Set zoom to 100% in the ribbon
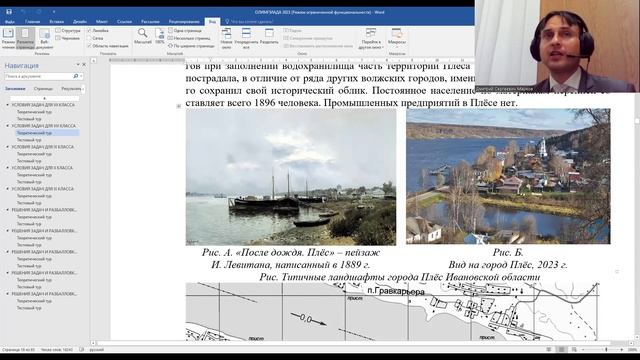640x360 pixels. (160, 36)
